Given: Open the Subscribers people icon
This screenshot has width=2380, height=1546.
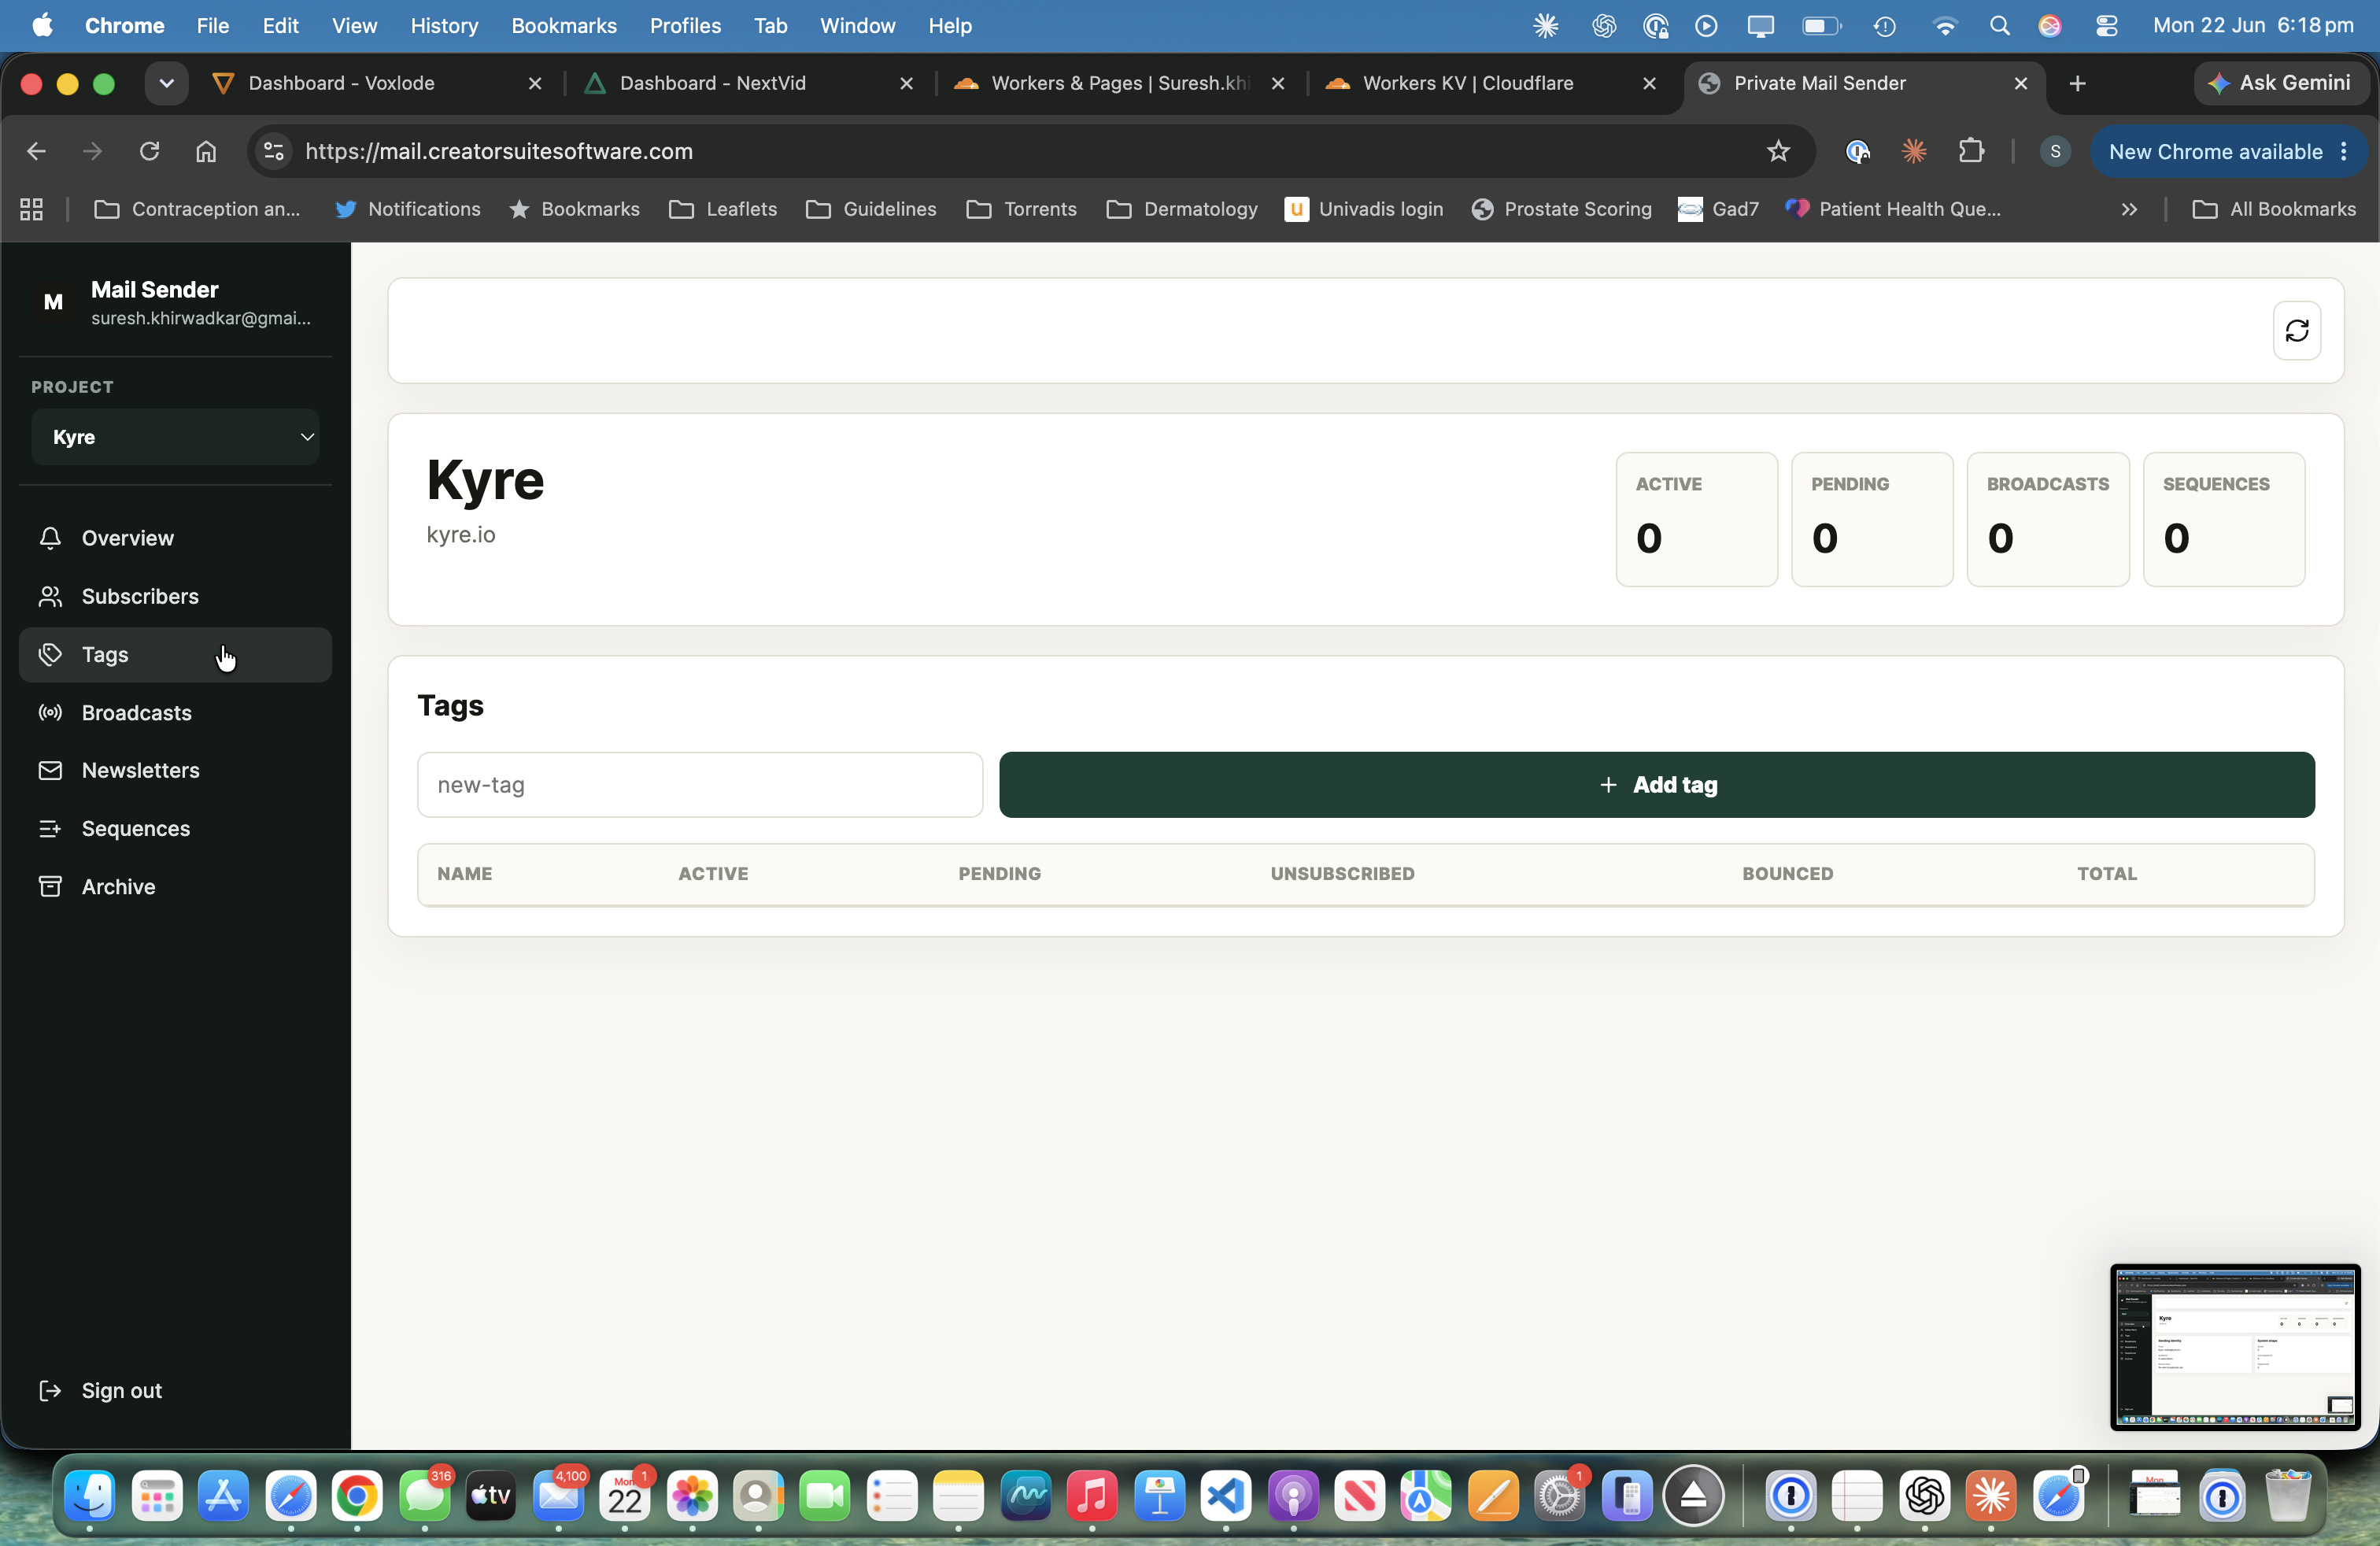Looking at the screenshot, I should 50,596.
